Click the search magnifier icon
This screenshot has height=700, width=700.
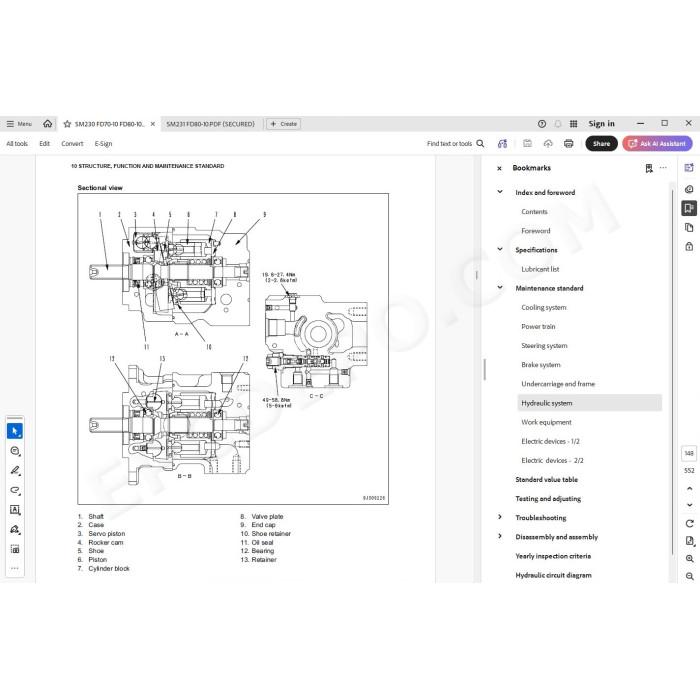pyautogui.click(x=480, y=143)
